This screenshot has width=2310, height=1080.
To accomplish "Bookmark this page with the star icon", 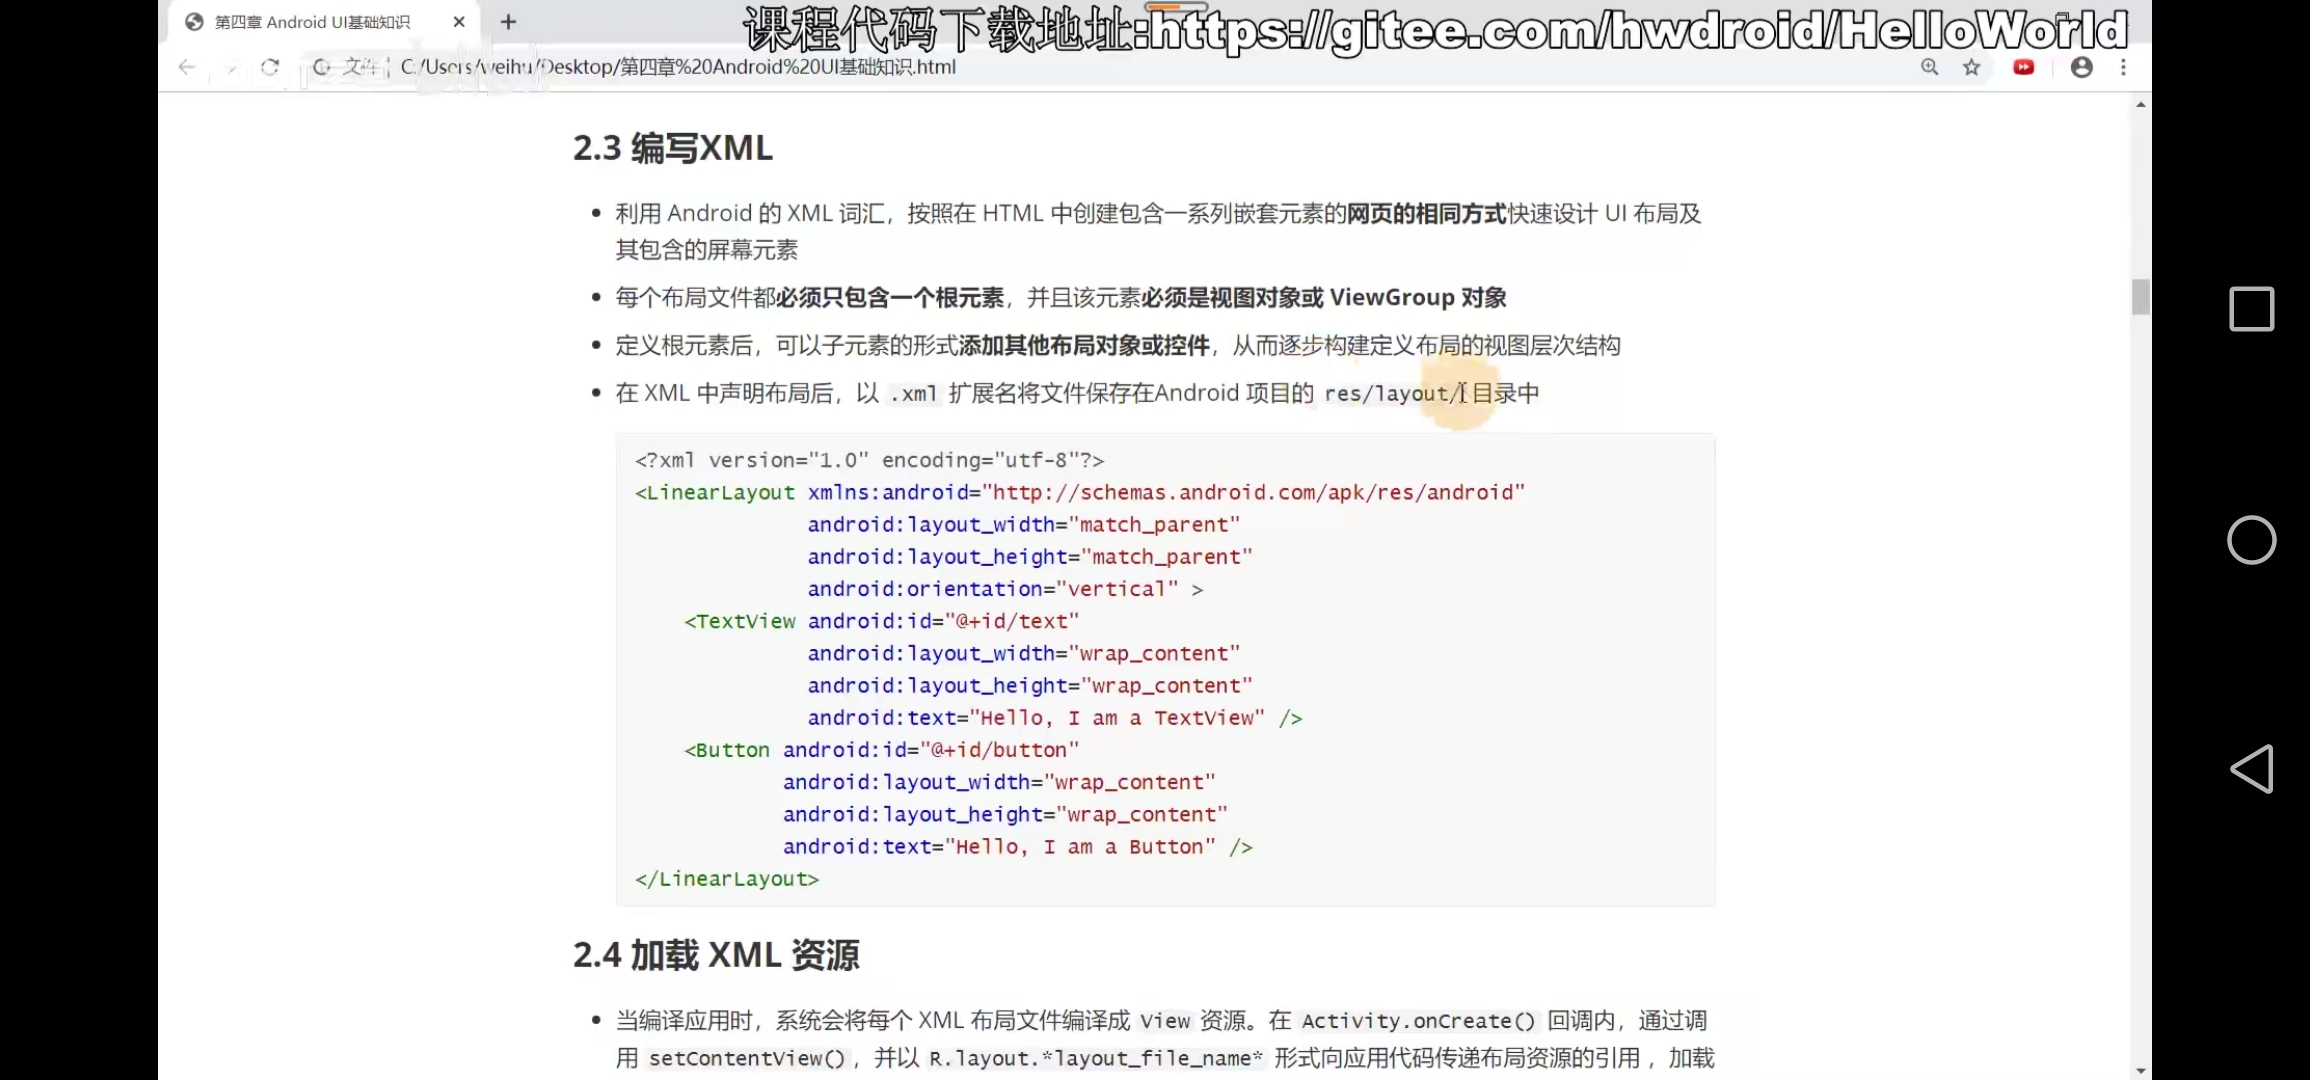I will click(x=1972, y=67).
